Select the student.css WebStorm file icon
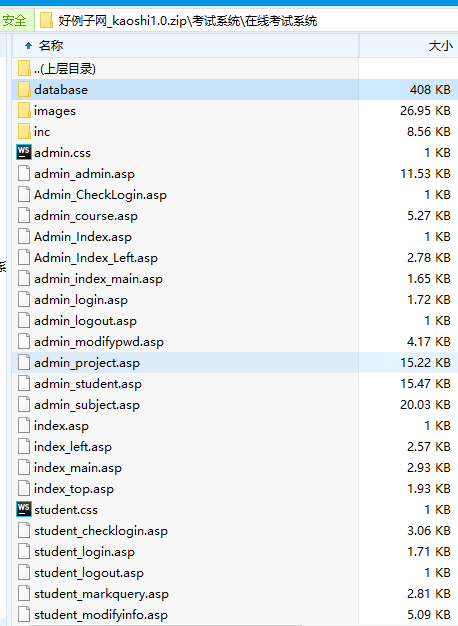 [x=24, y=509]
